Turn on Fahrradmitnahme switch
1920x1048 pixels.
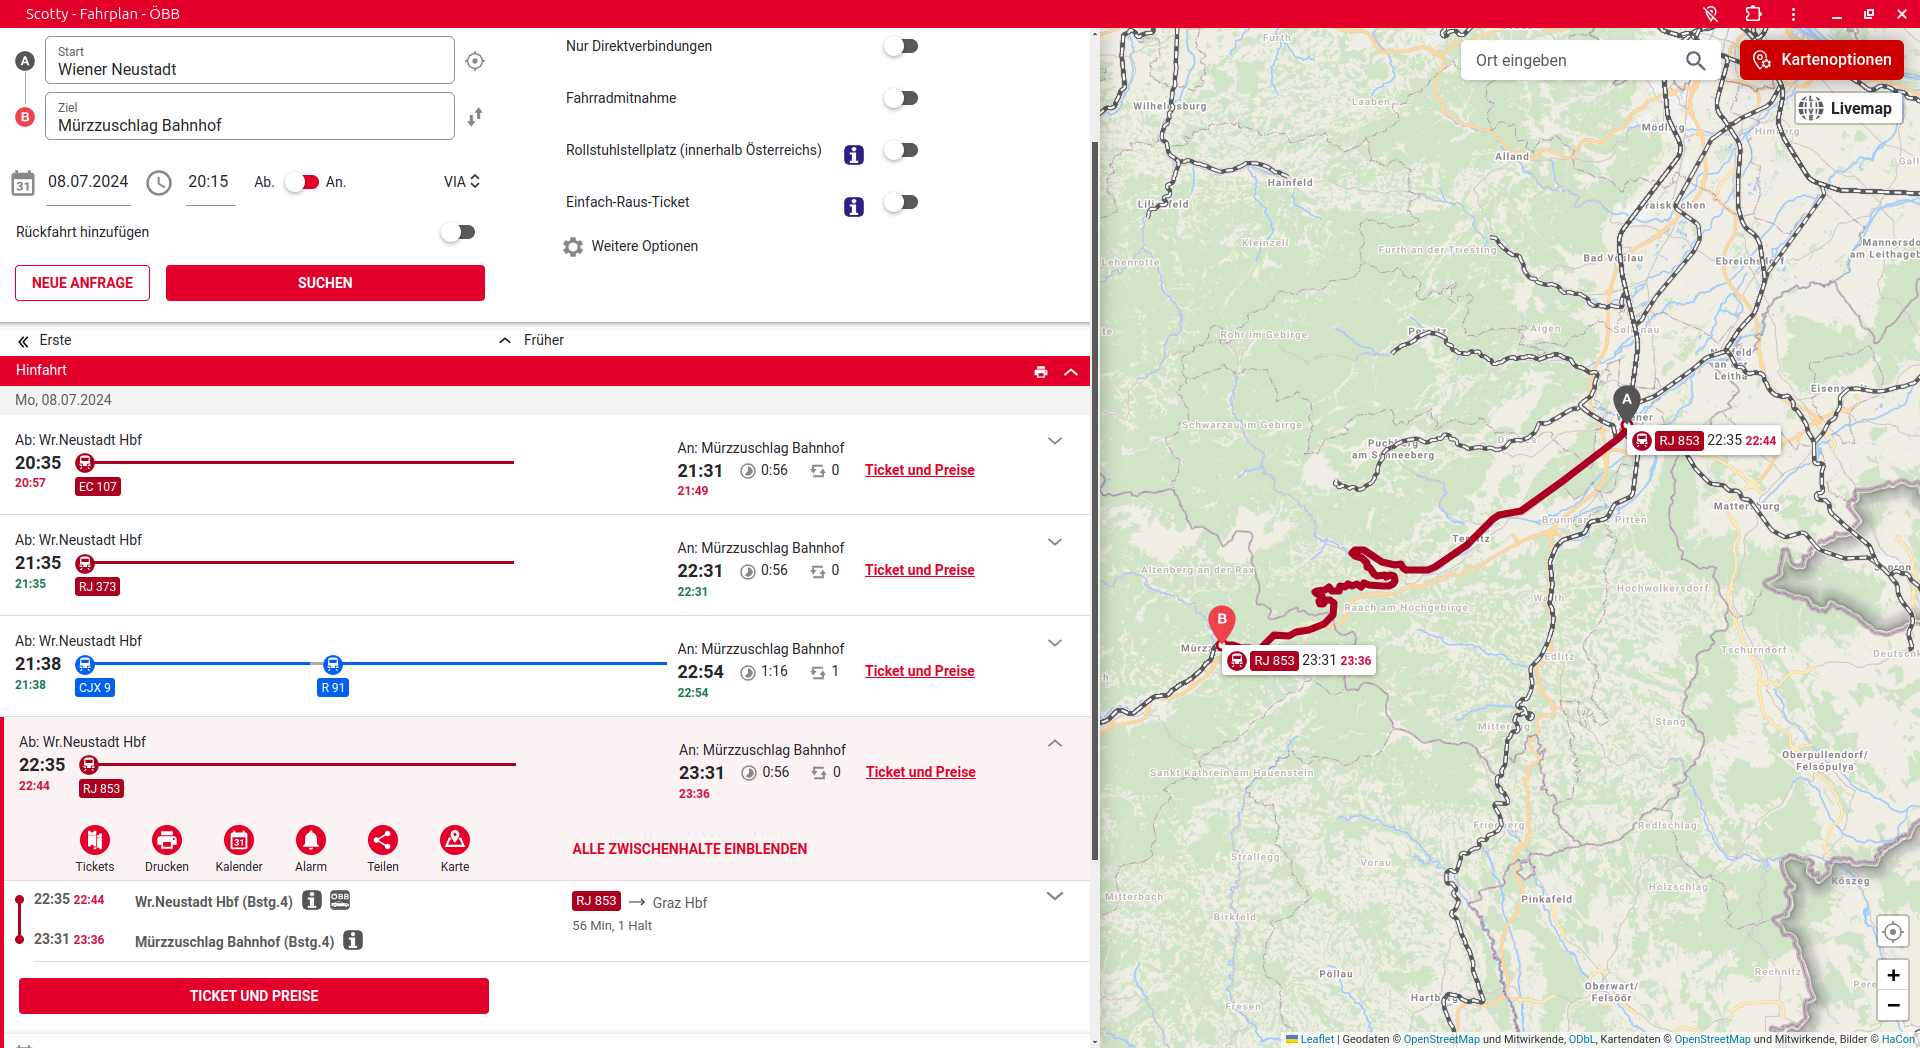coord(901,98)
